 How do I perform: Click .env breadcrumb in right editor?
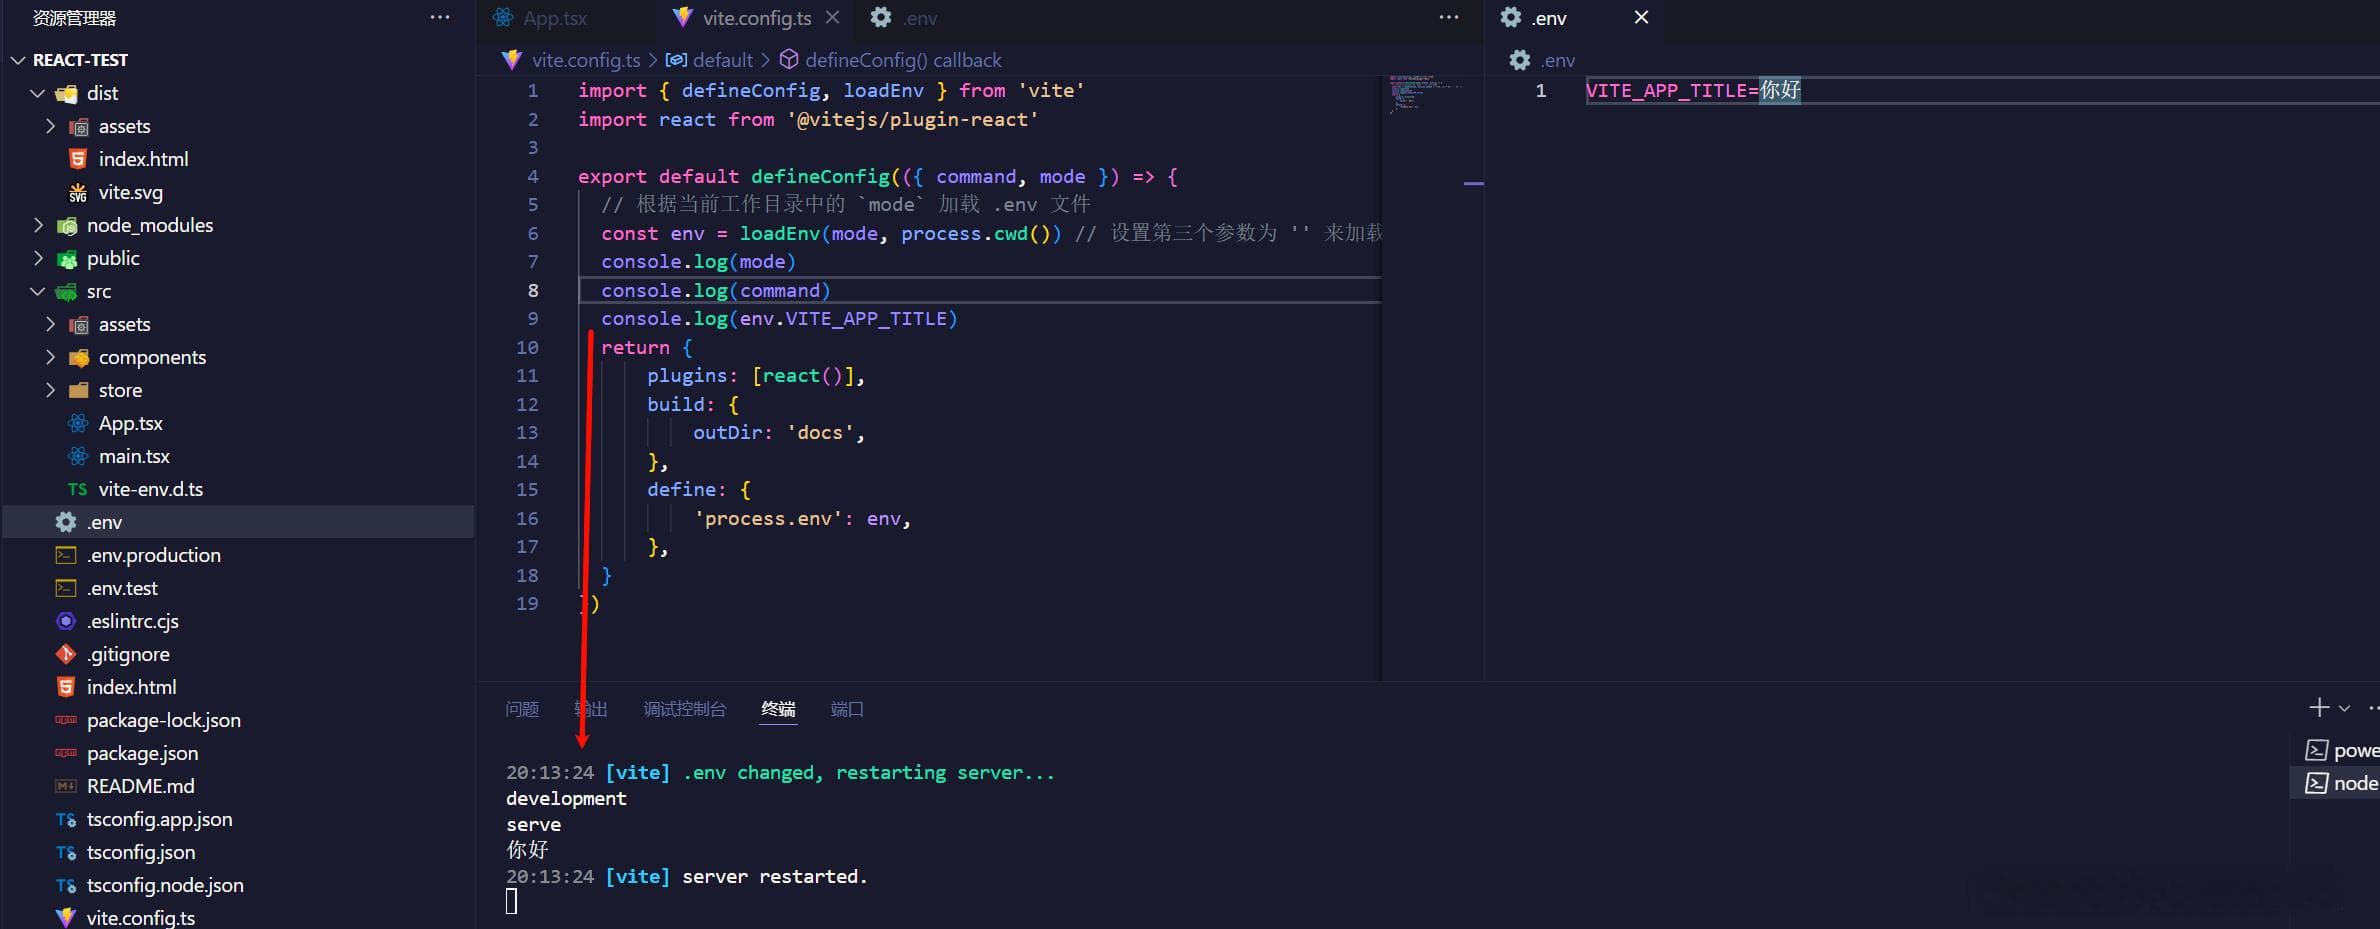pyautogui.click(x=1558, y=60)
